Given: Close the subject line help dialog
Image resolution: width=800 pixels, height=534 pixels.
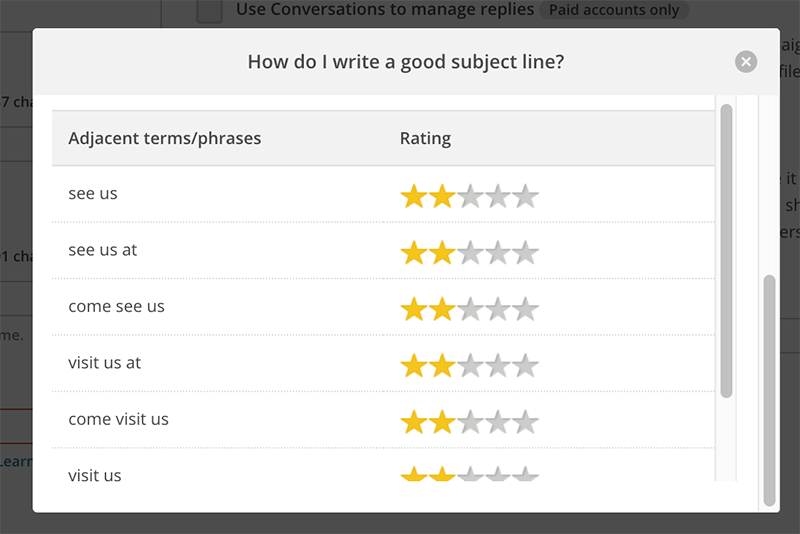Looking at the screenshot, I should coord(745,62).
